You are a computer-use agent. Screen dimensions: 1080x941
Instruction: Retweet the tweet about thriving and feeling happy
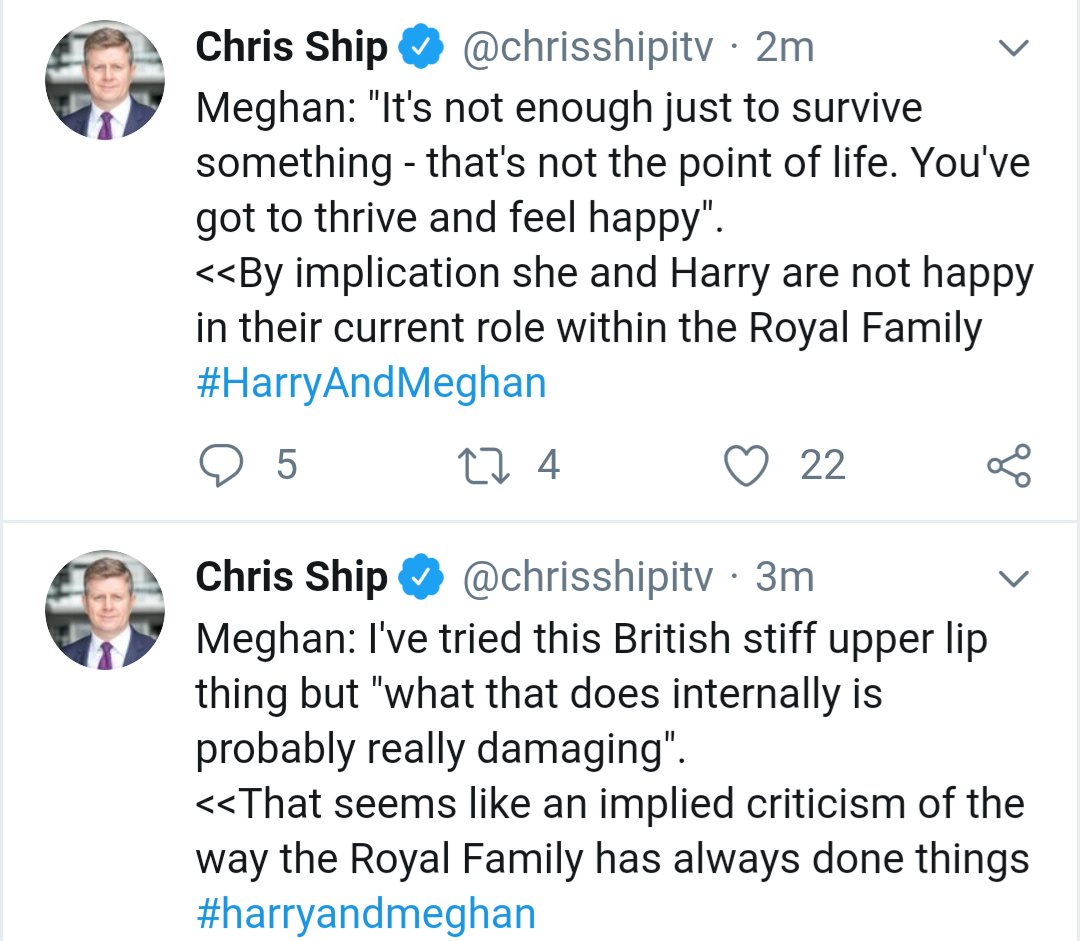[x=482, y=466]
